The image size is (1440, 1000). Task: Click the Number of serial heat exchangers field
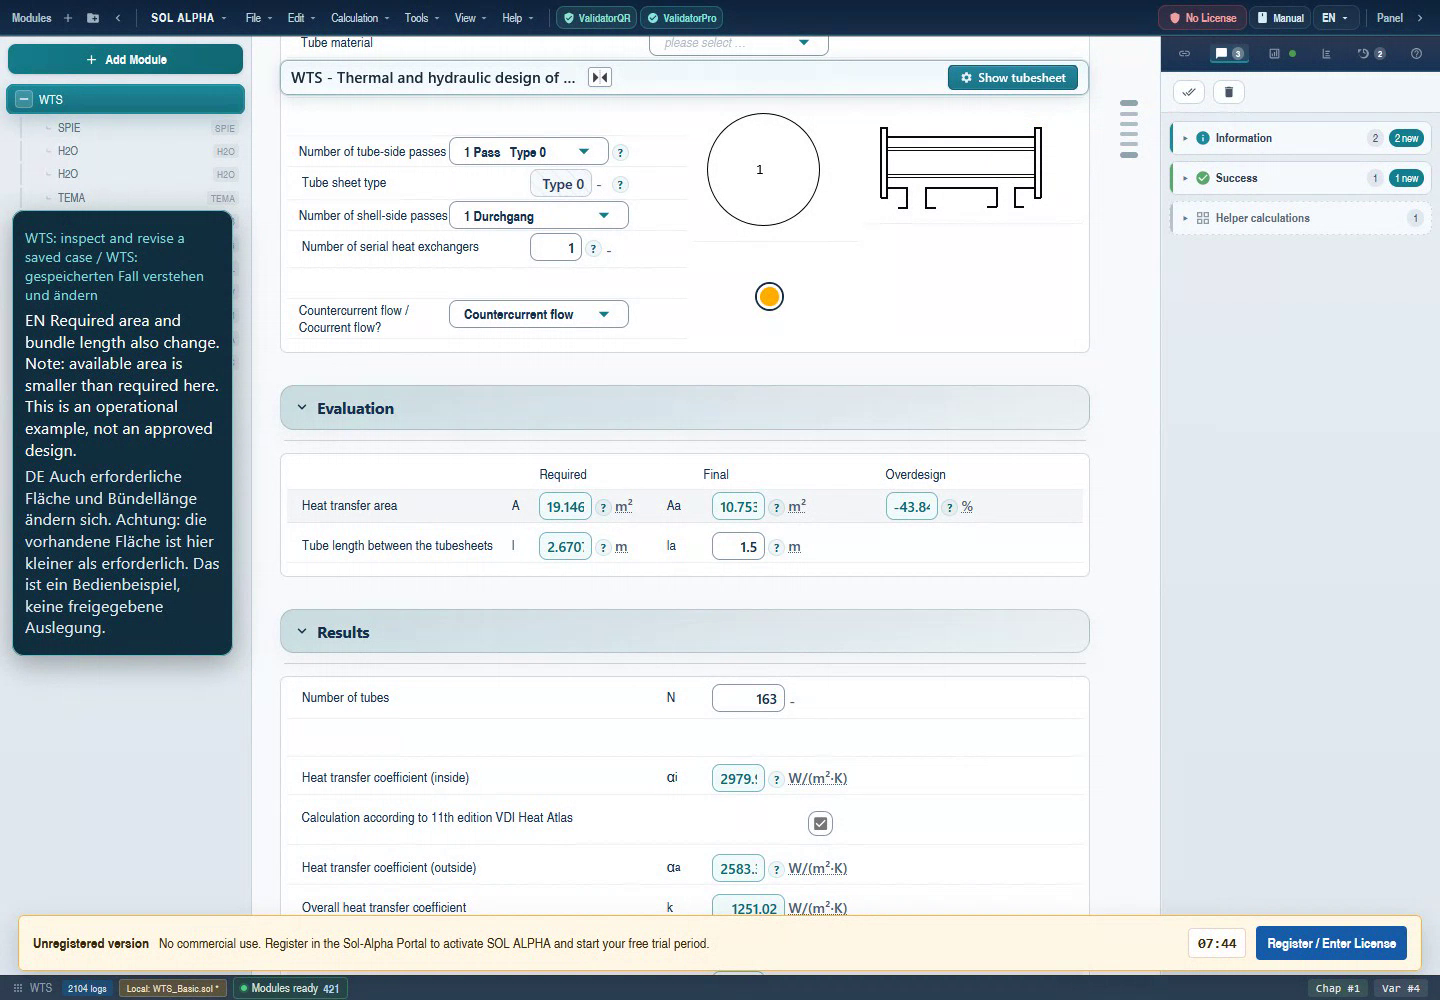click(x=555, y=248)
